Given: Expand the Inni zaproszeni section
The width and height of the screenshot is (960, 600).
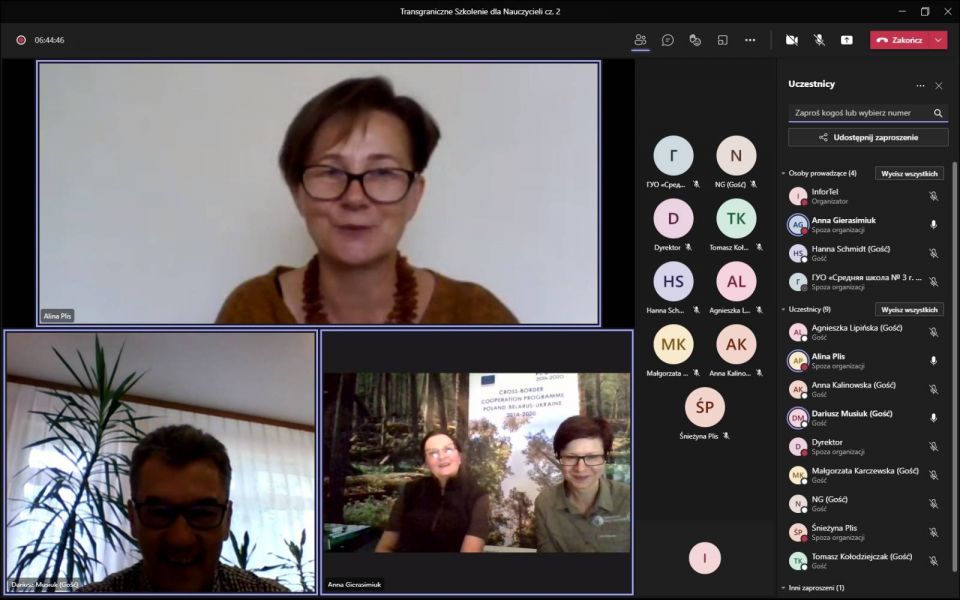Looking at the screenshot, I should 784,588.
